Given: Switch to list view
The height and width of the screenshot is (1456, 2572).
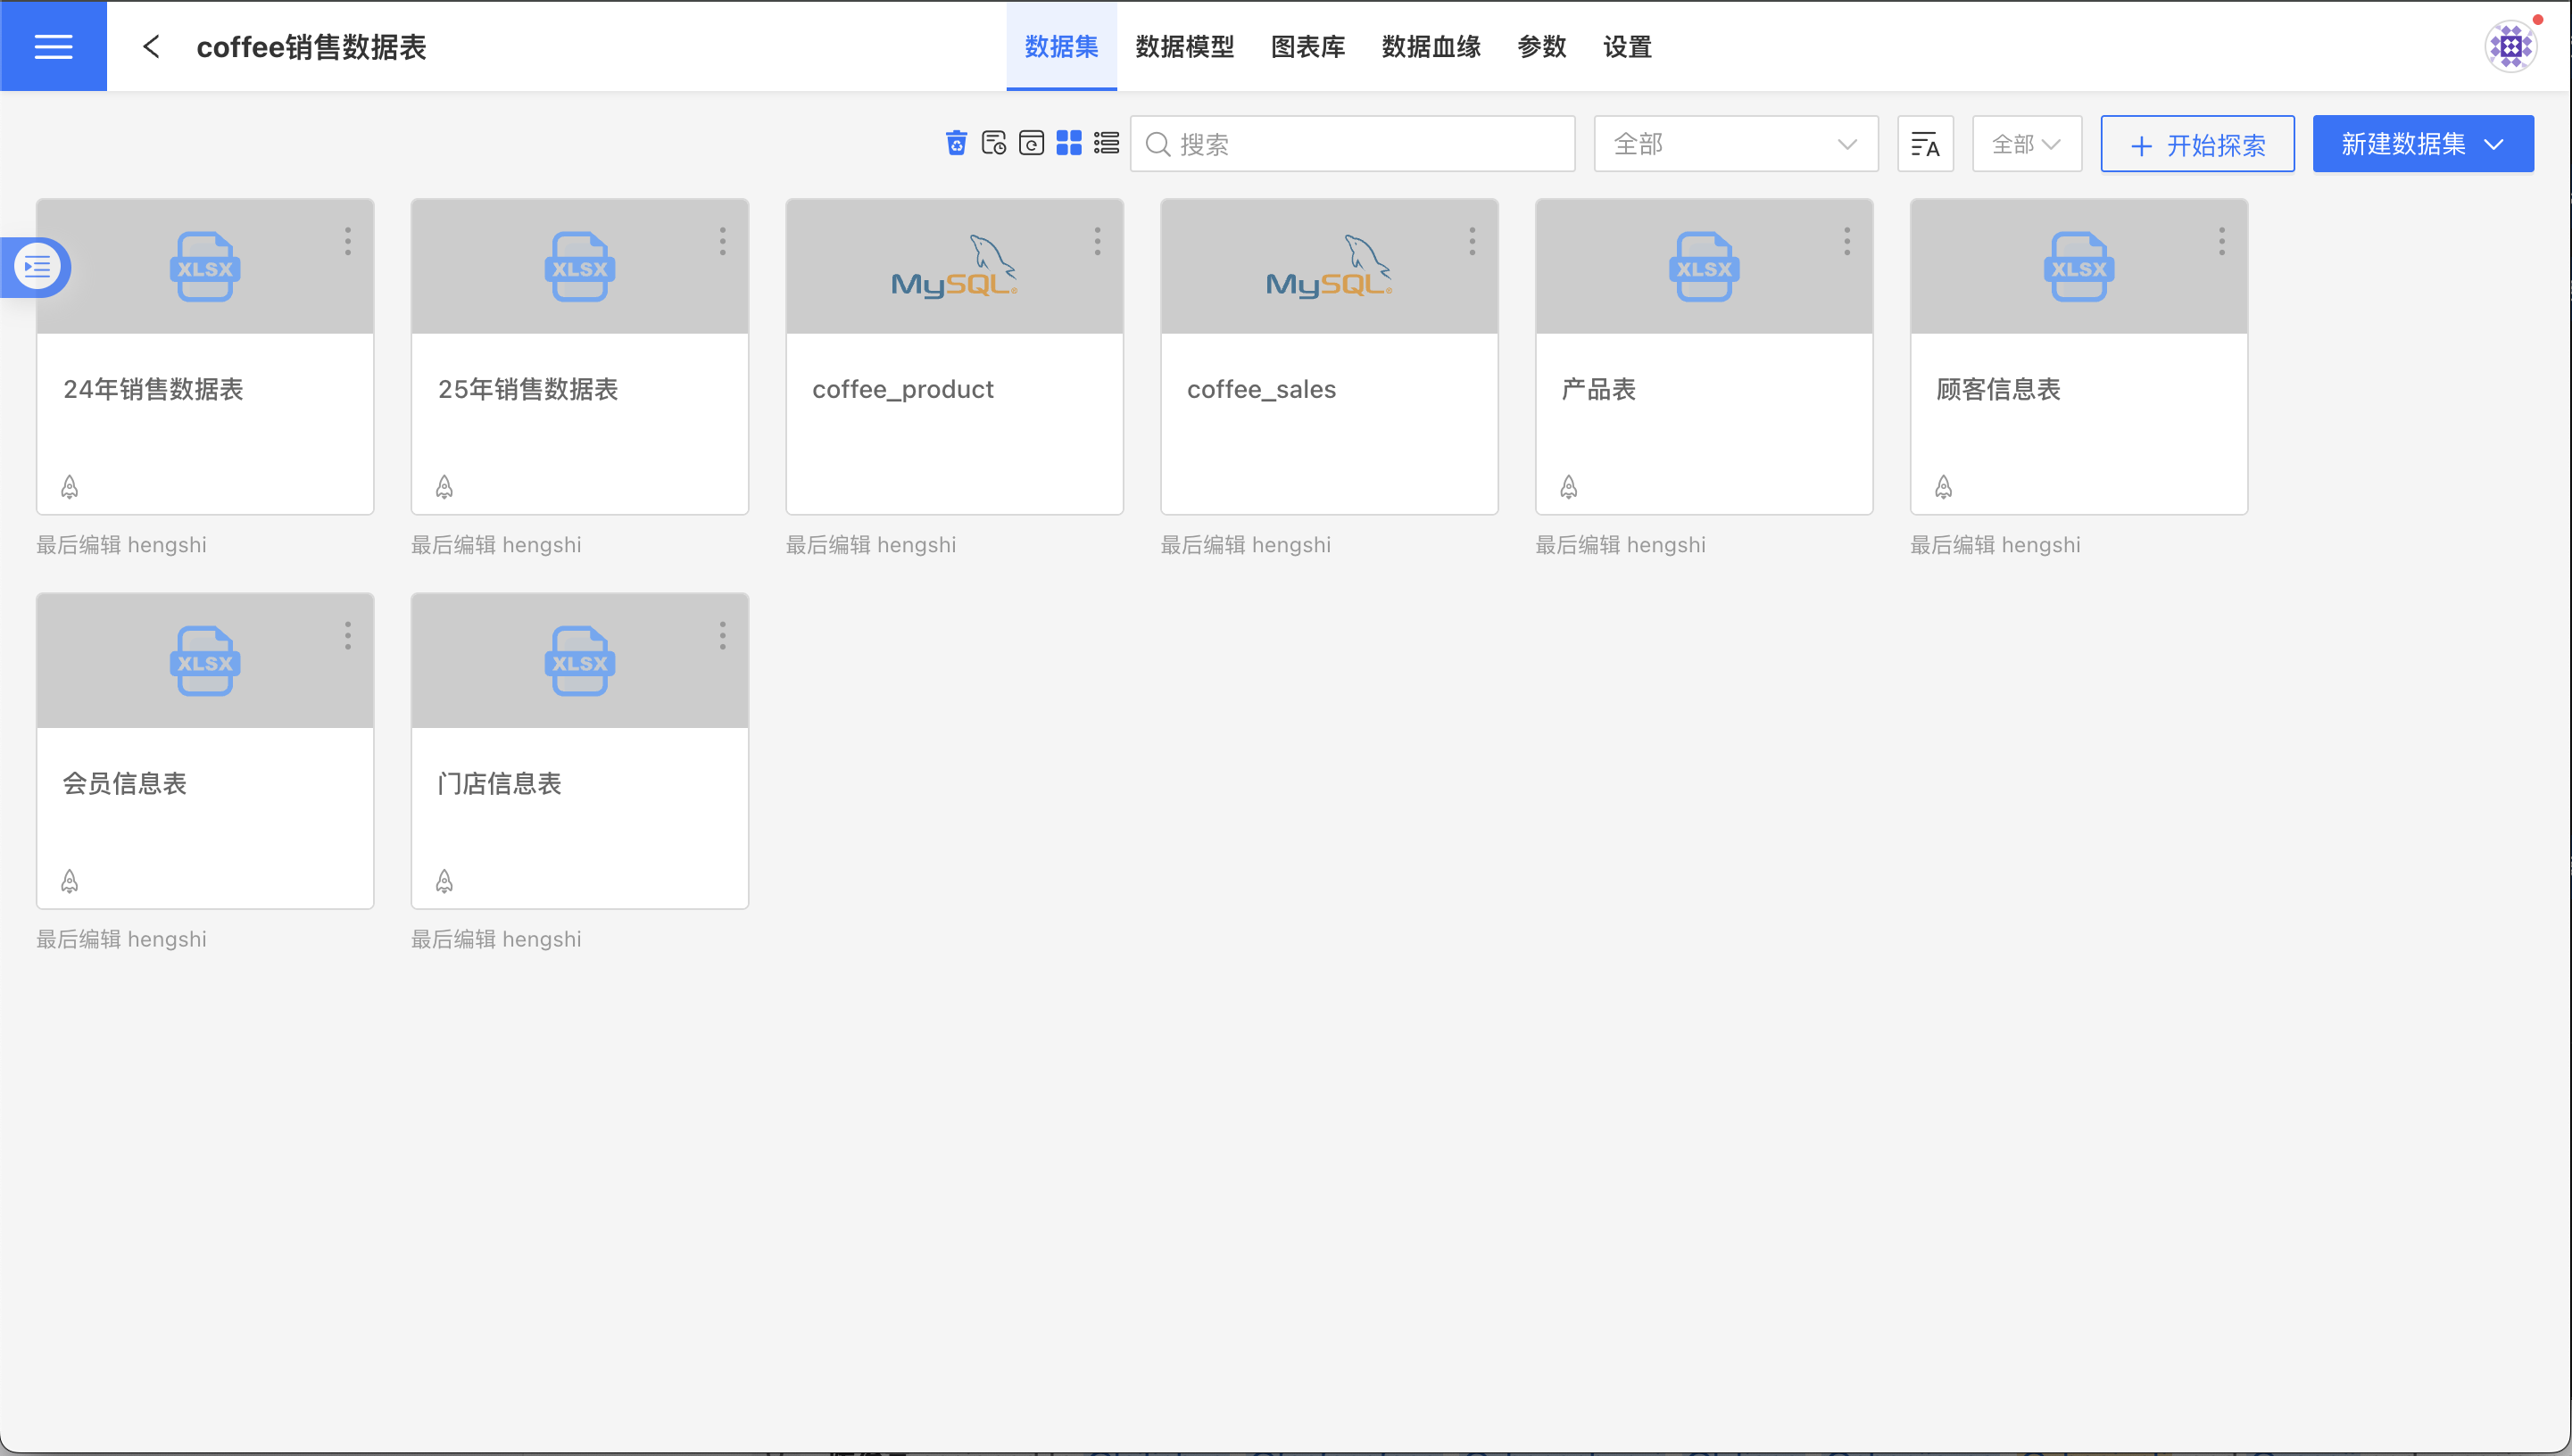Looking at the screenshot, I should (1106, 143).
